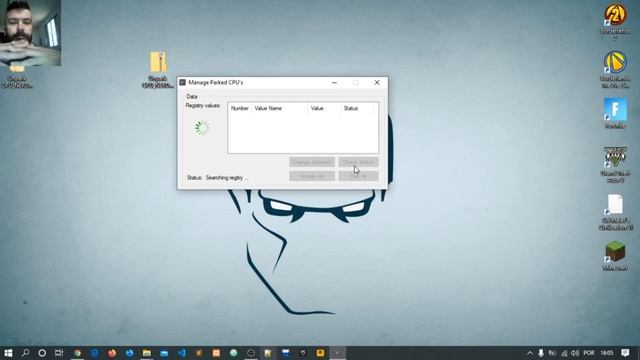Select the Minecraft desktop shortcut
Image resolution: width=640 pixels, height=360 pixels.
tap(615, 256)
